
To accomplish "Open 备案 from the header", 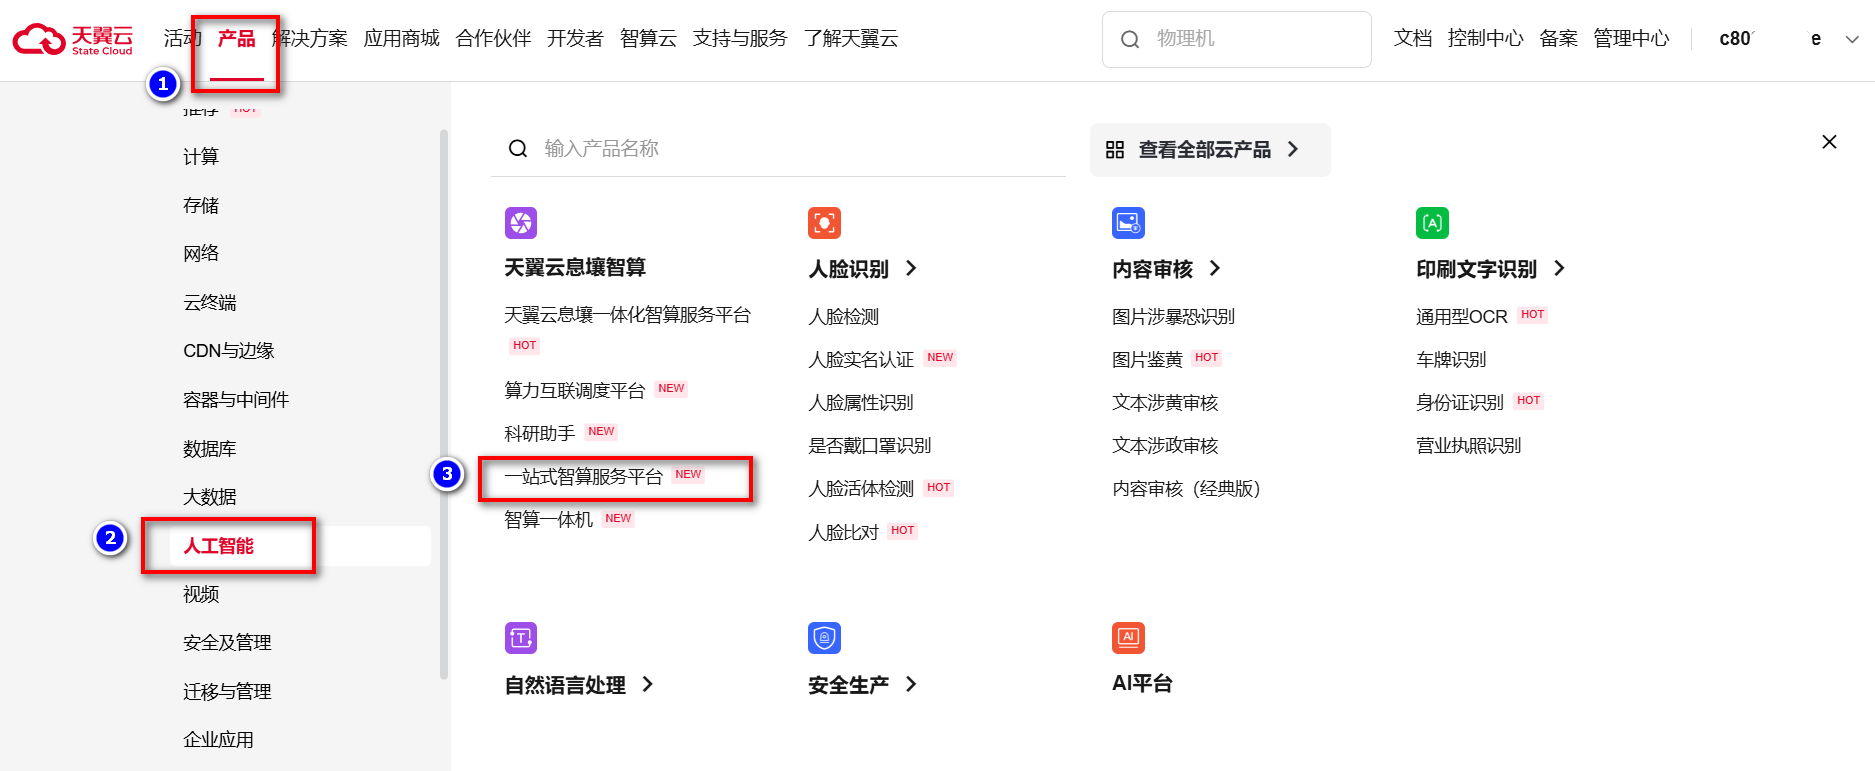I will 1558,39.
